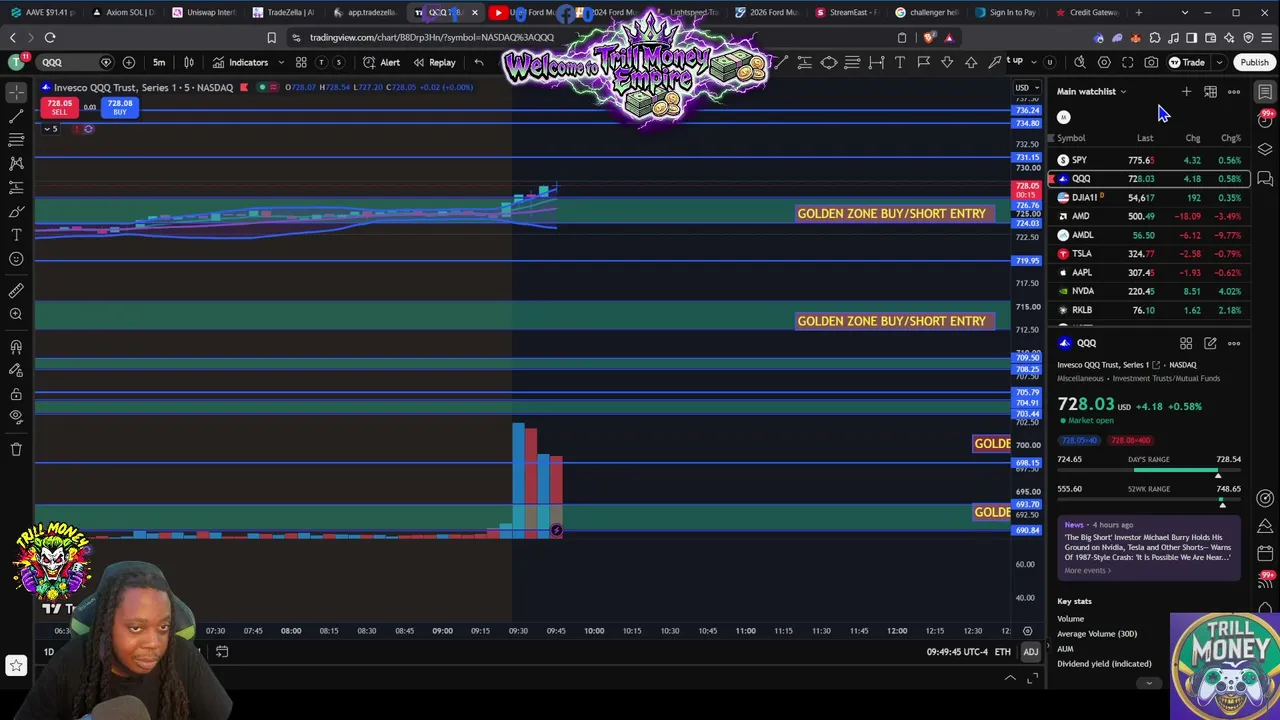Toggle ETH extended trading hours session
The image size is (1280, 720).
point(1003,652)
